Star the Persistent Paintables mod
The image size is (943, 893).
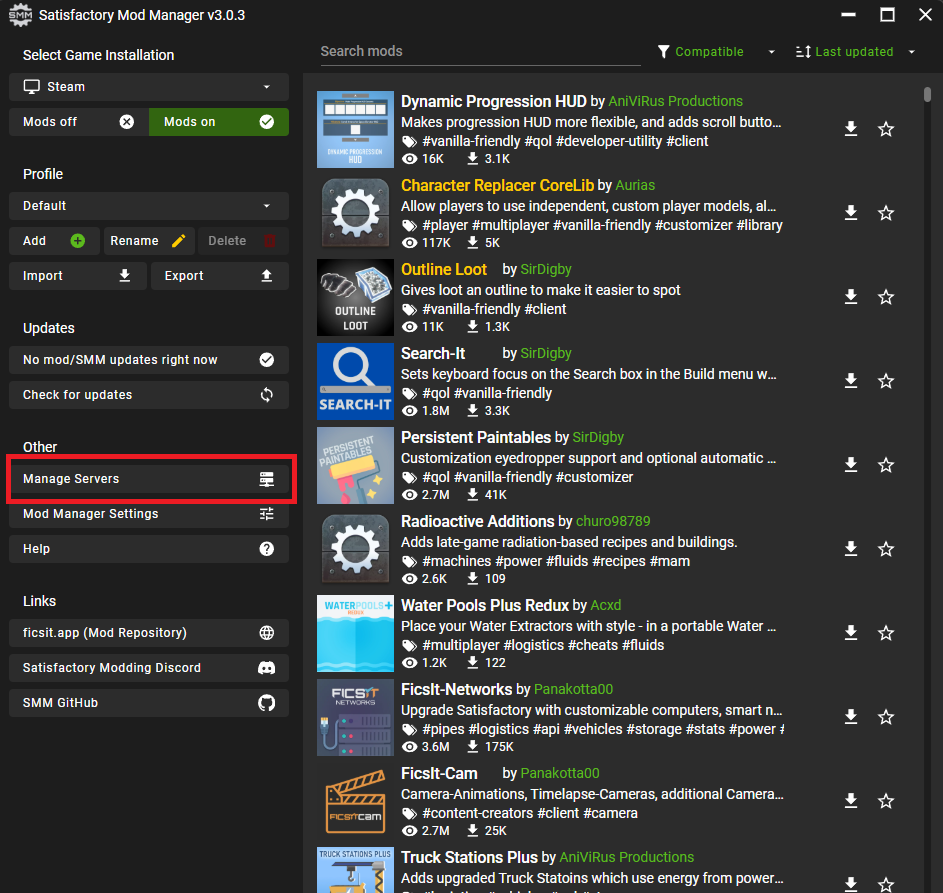[886, 465]
